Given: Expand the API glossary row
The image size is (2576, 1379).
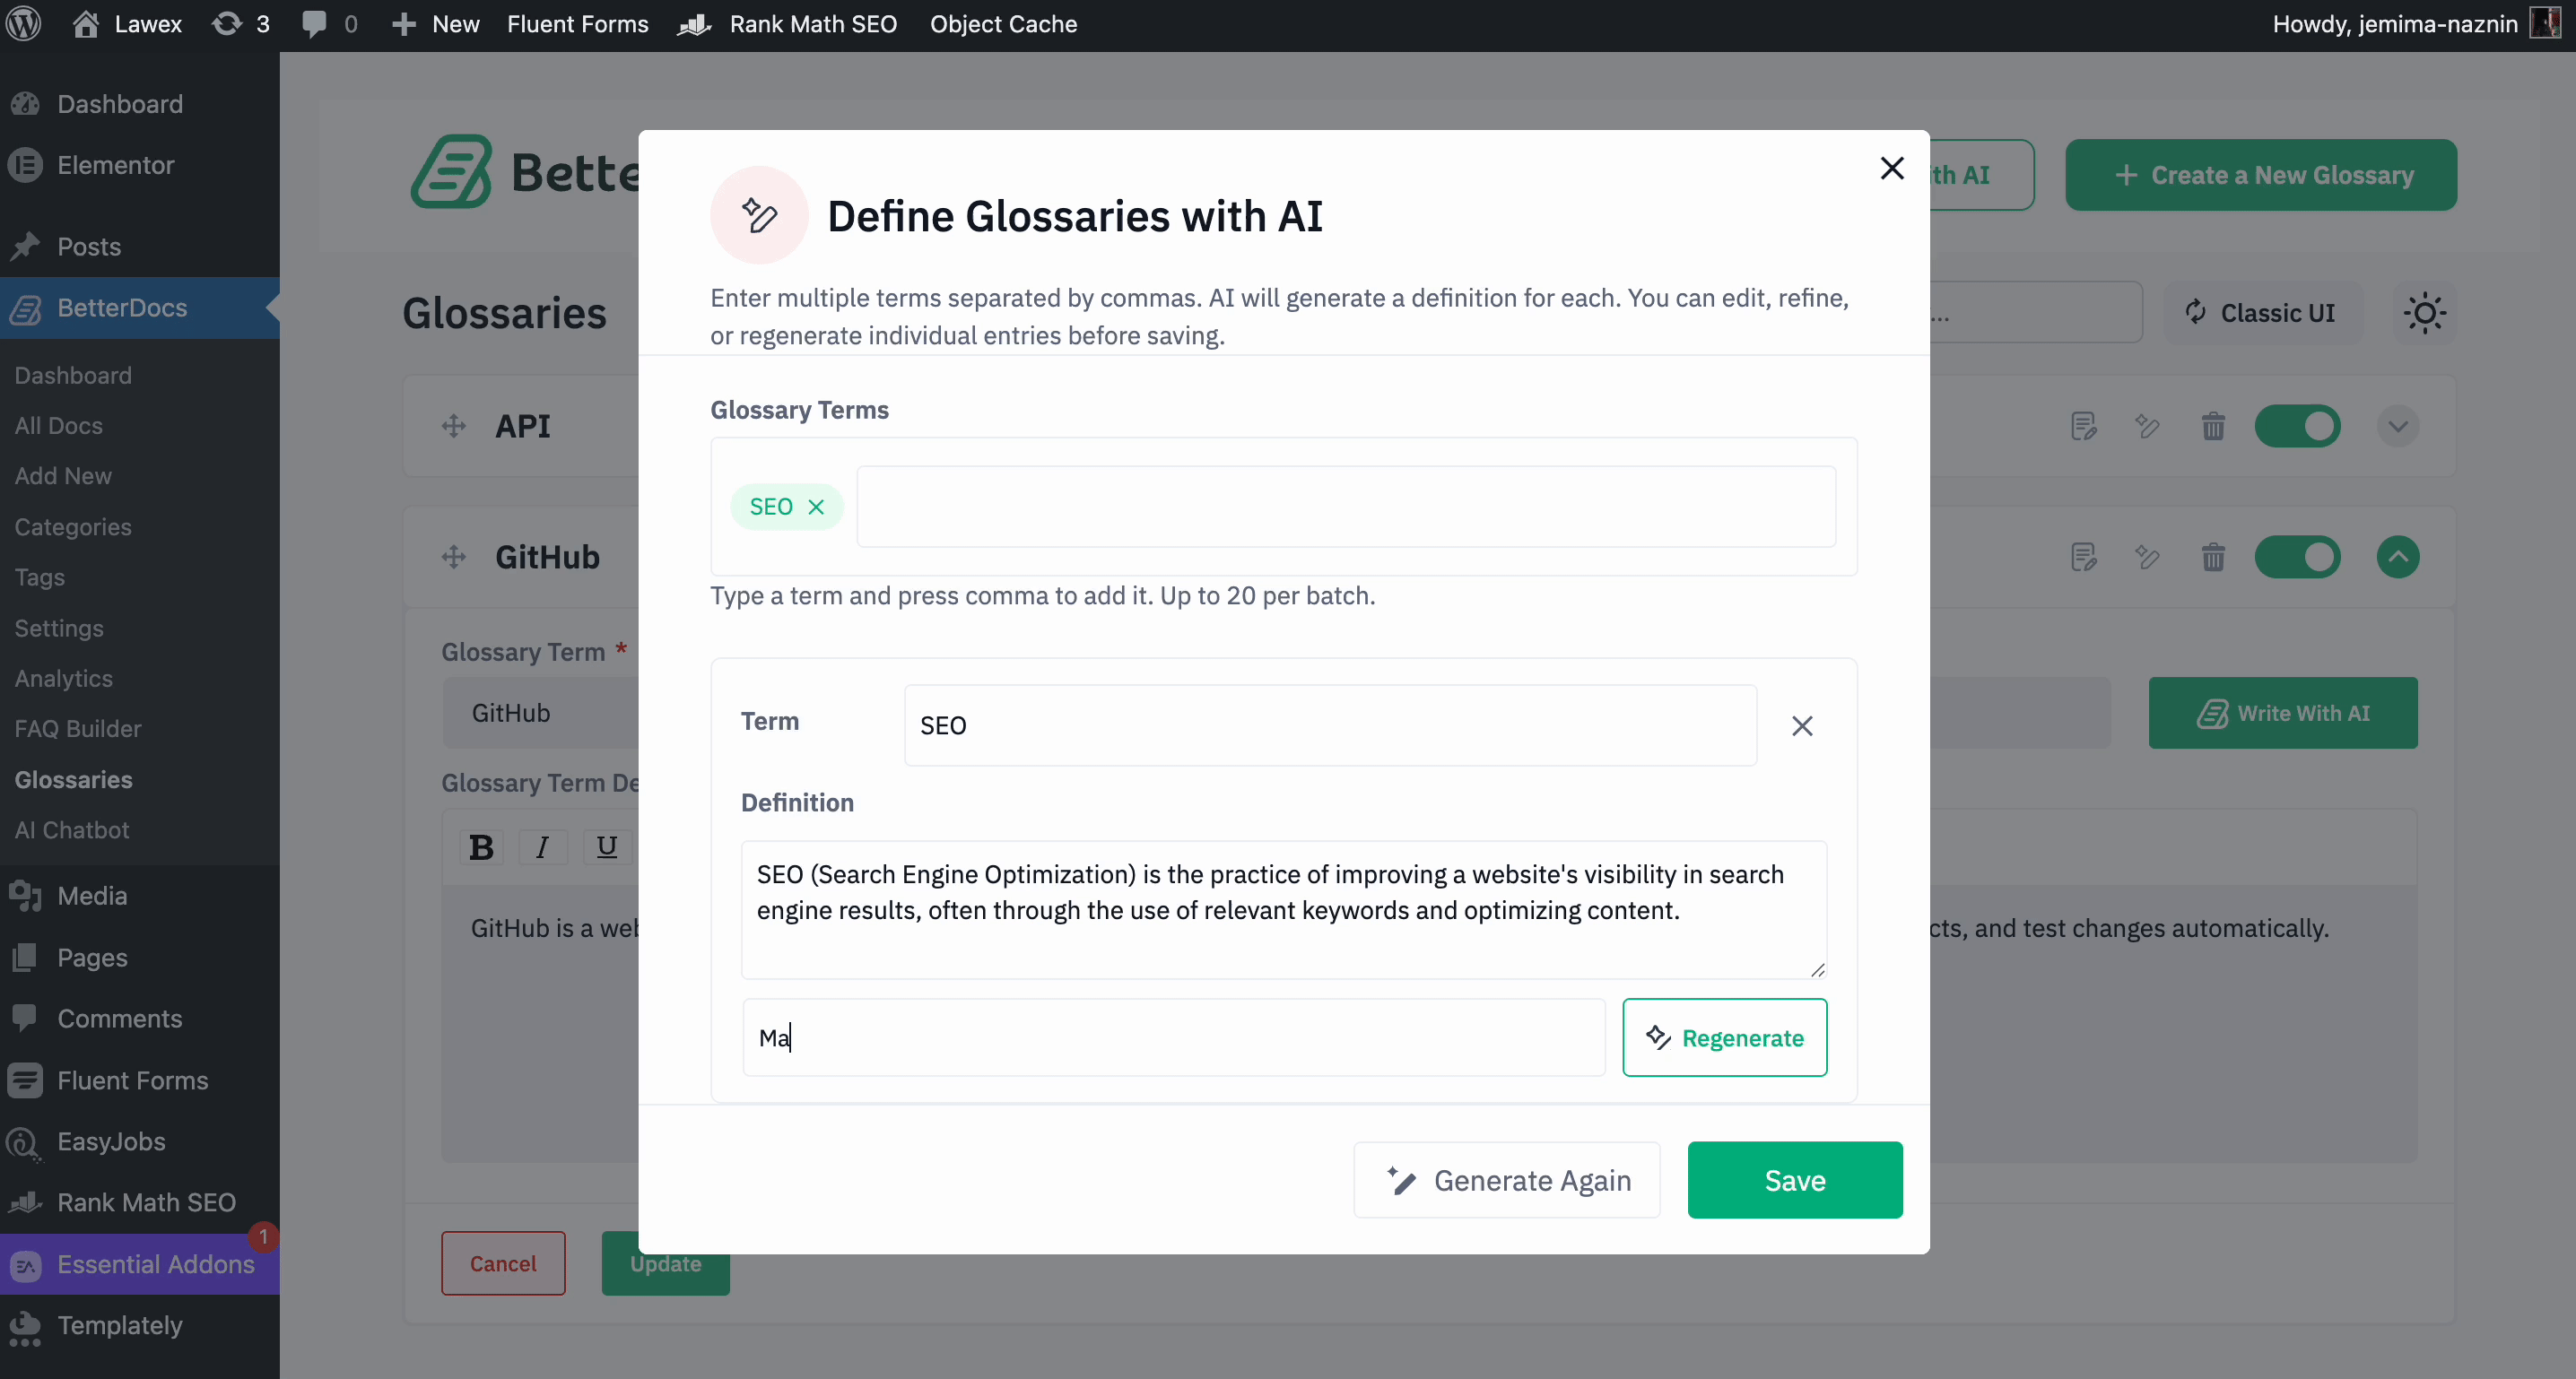Looking at the screenshot, I should 2398,427.
